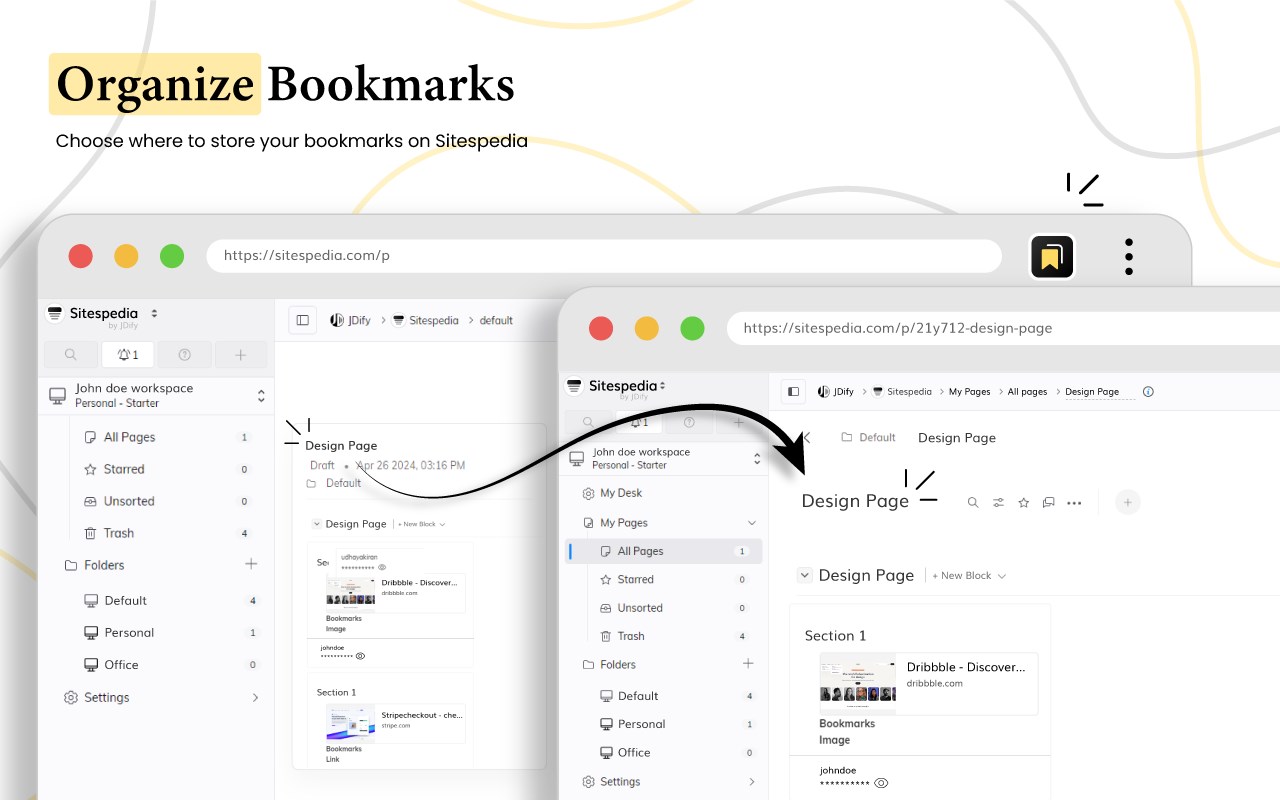Open search tab in back window sidebar
Image resolution: width=1280 pixels, height=800 pixels.
pos(70,354)
